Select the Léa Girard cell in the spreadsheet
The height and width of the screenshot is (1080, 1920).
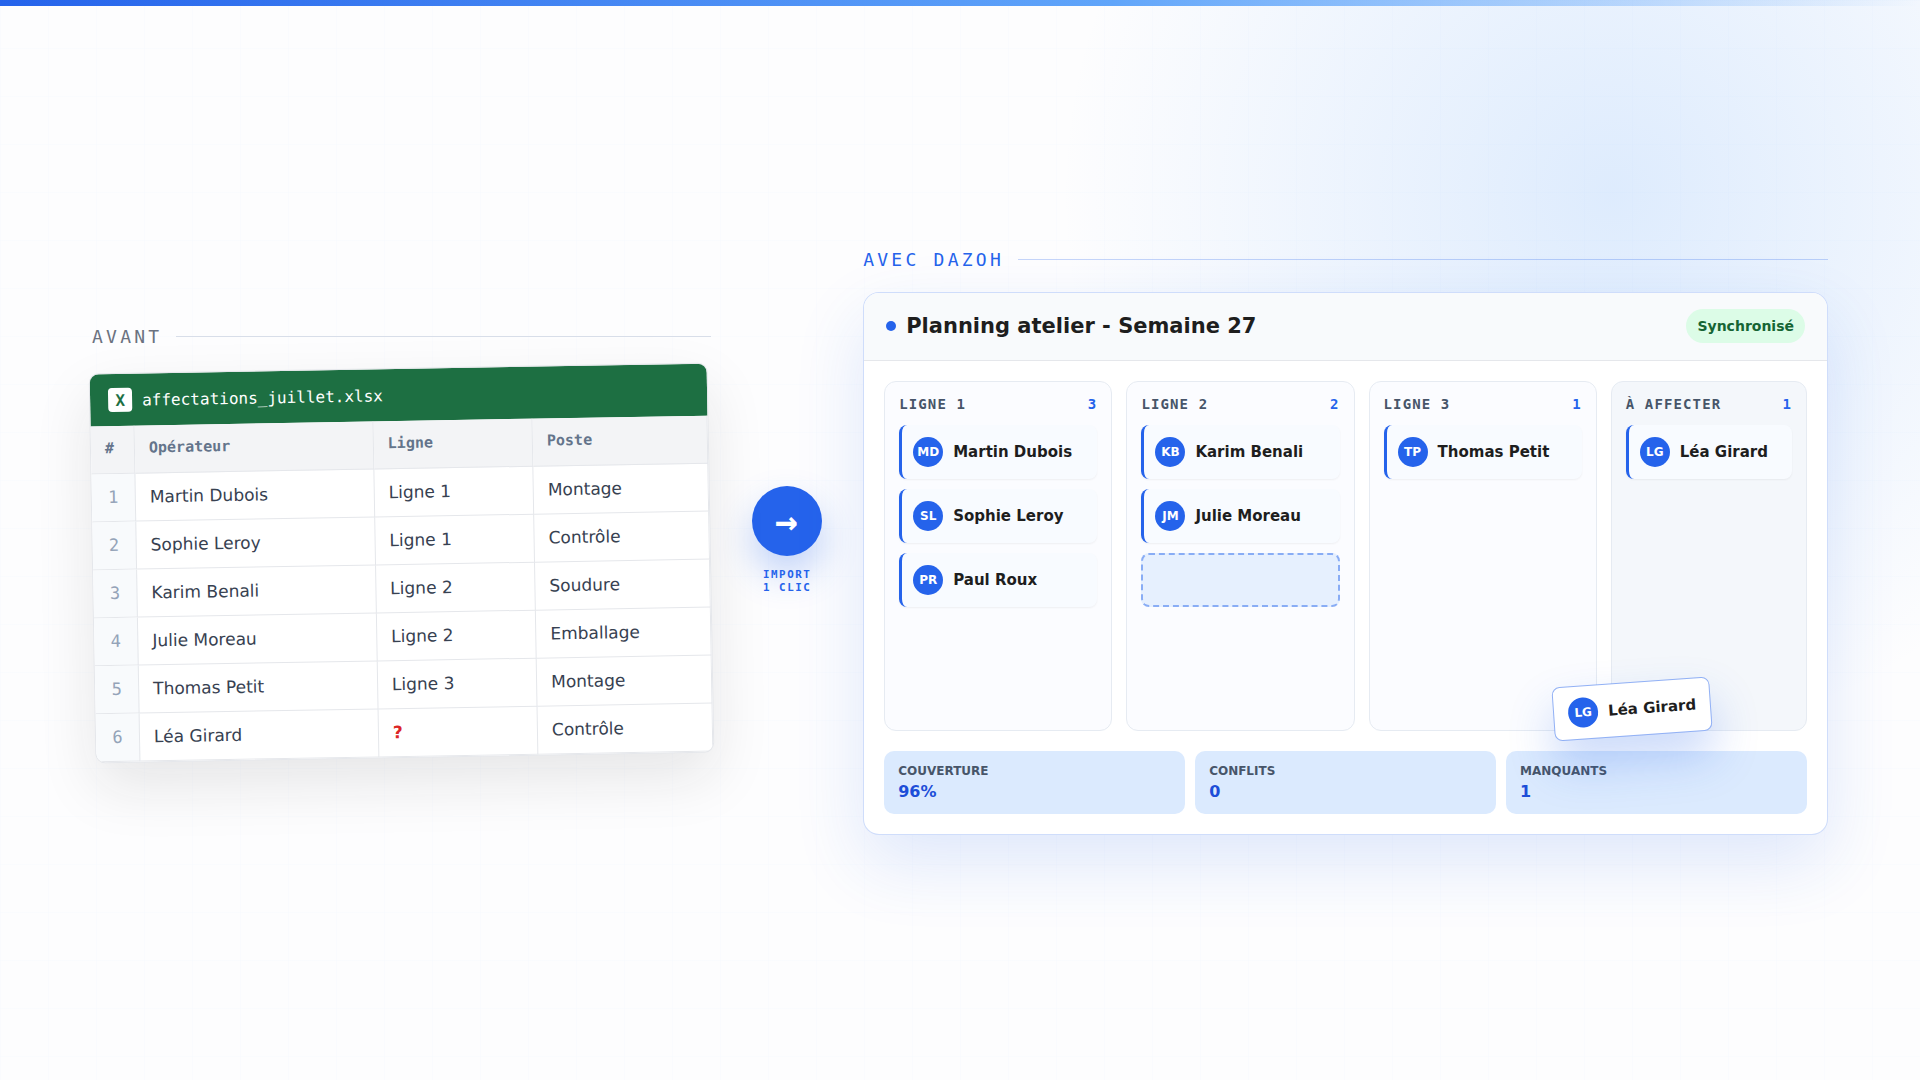pos(259,735)
